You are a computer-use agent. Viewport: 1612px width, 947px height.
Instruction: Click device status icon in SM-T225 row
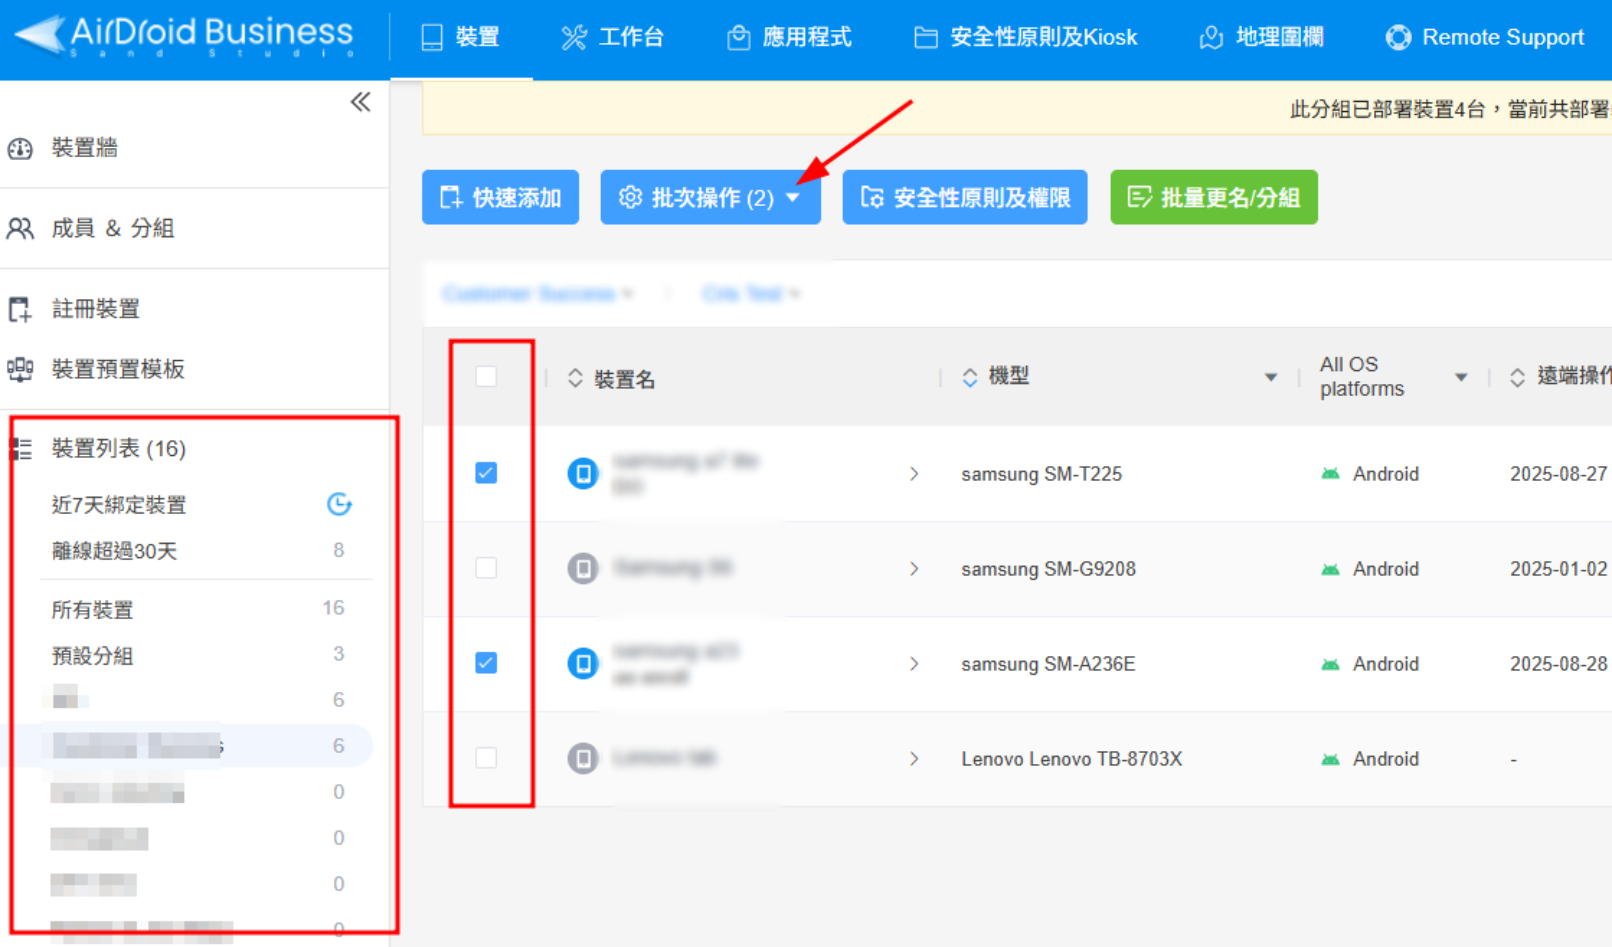click(583, 473)
